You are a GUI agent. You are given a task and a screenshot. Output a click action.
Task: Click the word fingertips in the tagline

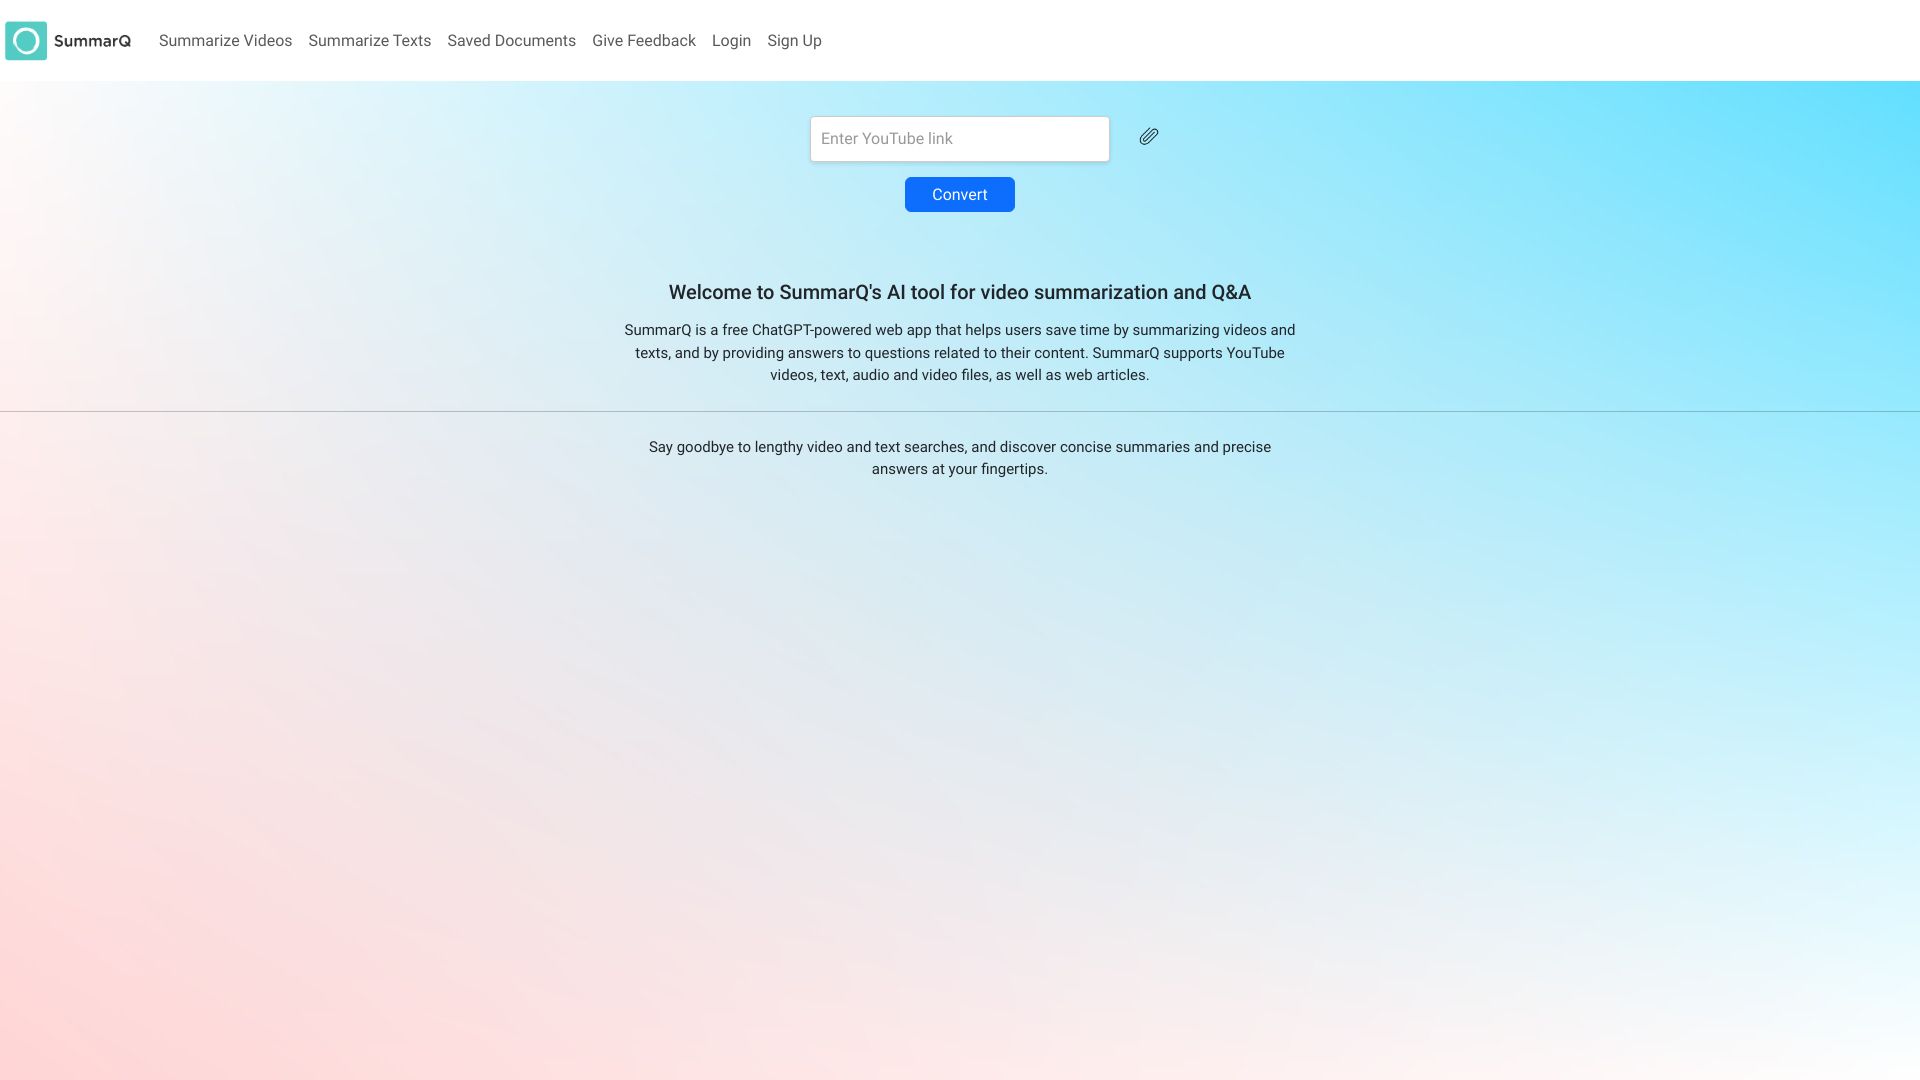1011,469
